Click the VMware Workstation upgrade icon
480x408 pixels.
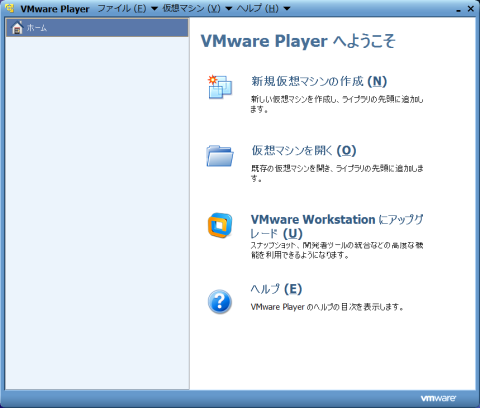coord(220,226)
